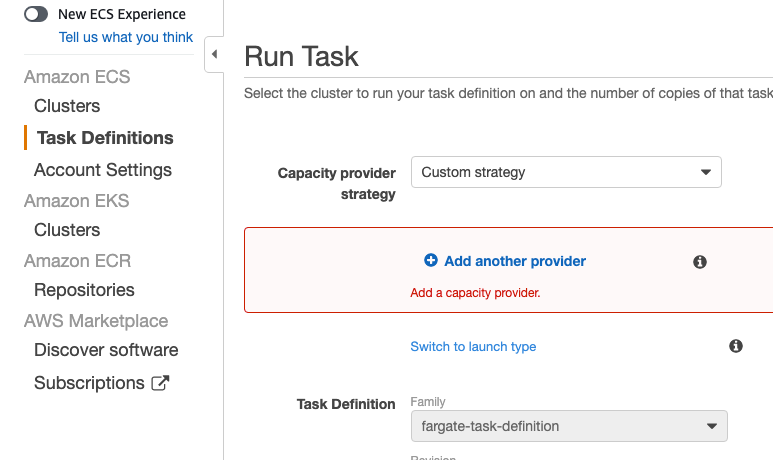Select Task Definitions in the sidebar
The width and height of the screenshot is (773, 460).
[105, 138]
